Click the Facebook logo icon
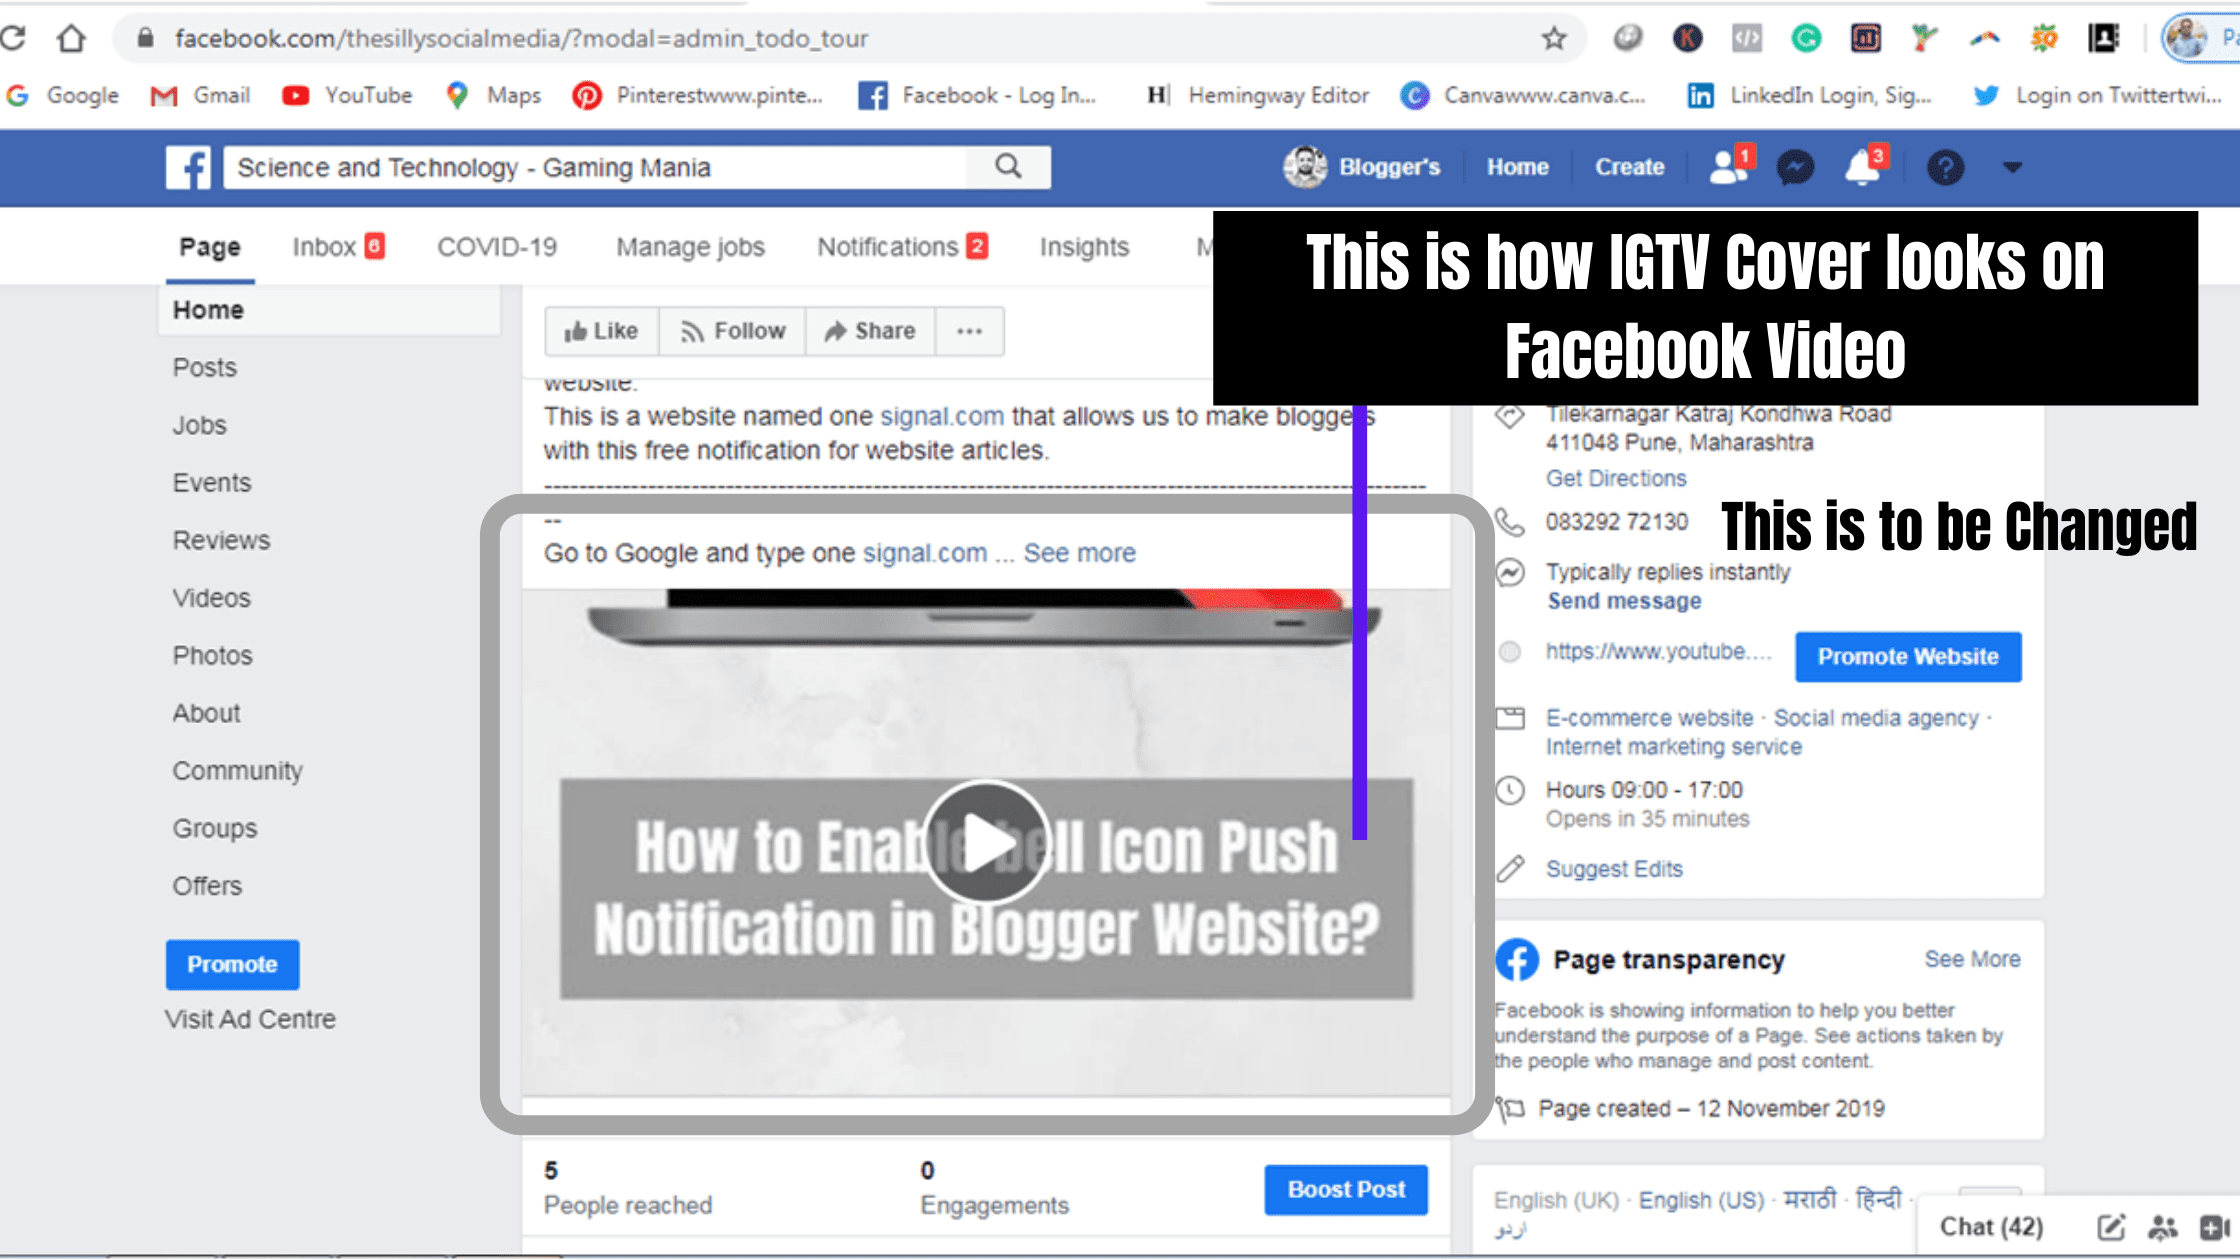Image resolution: width=2240 pixels, height=1260 pixels. (x=188, y=167)
